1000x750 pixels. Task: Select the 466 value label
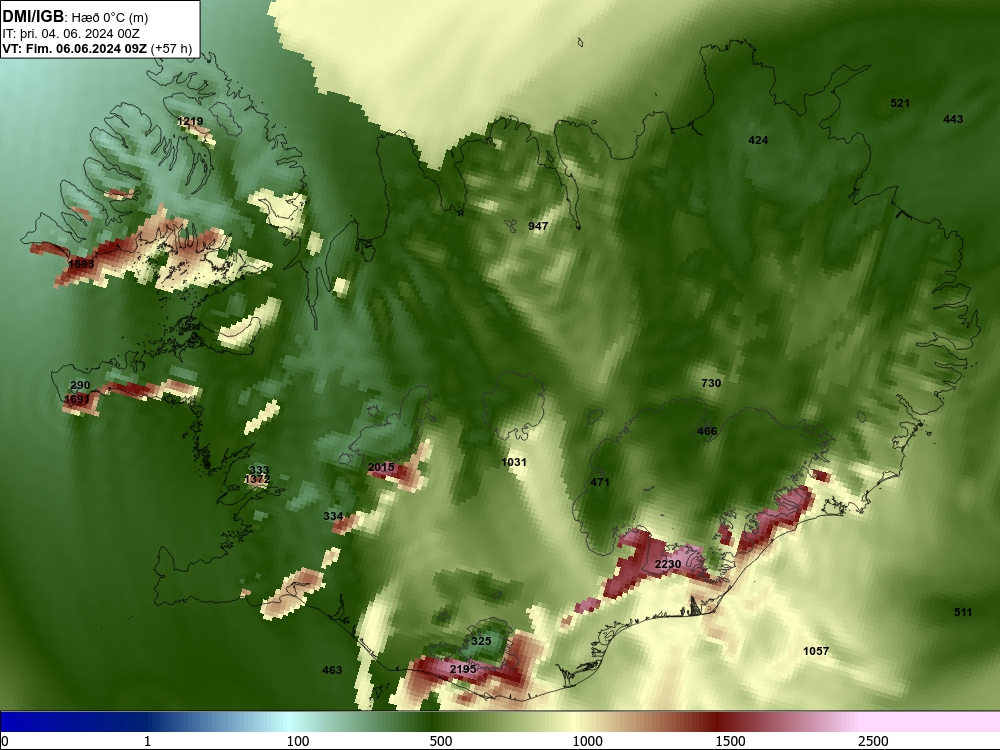click(707, 431)
